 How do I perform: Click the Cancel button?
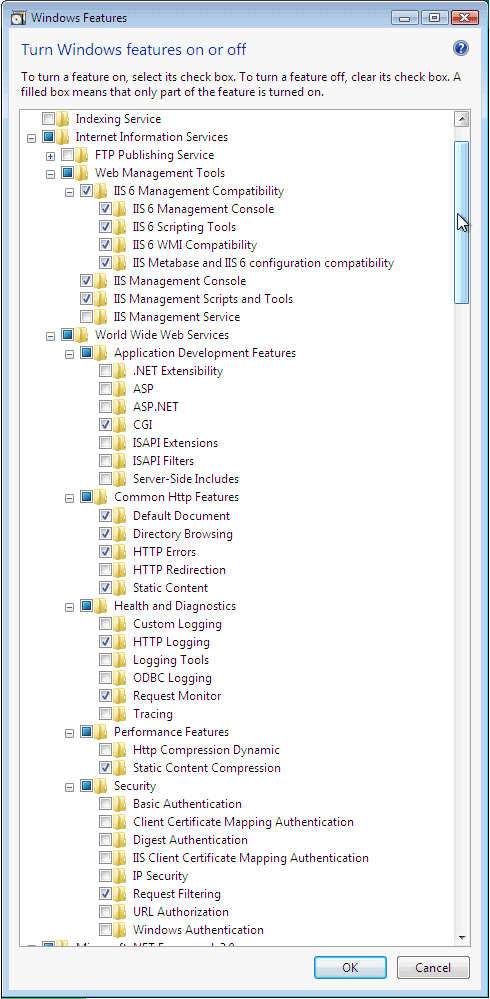click(x=433, y=967)
